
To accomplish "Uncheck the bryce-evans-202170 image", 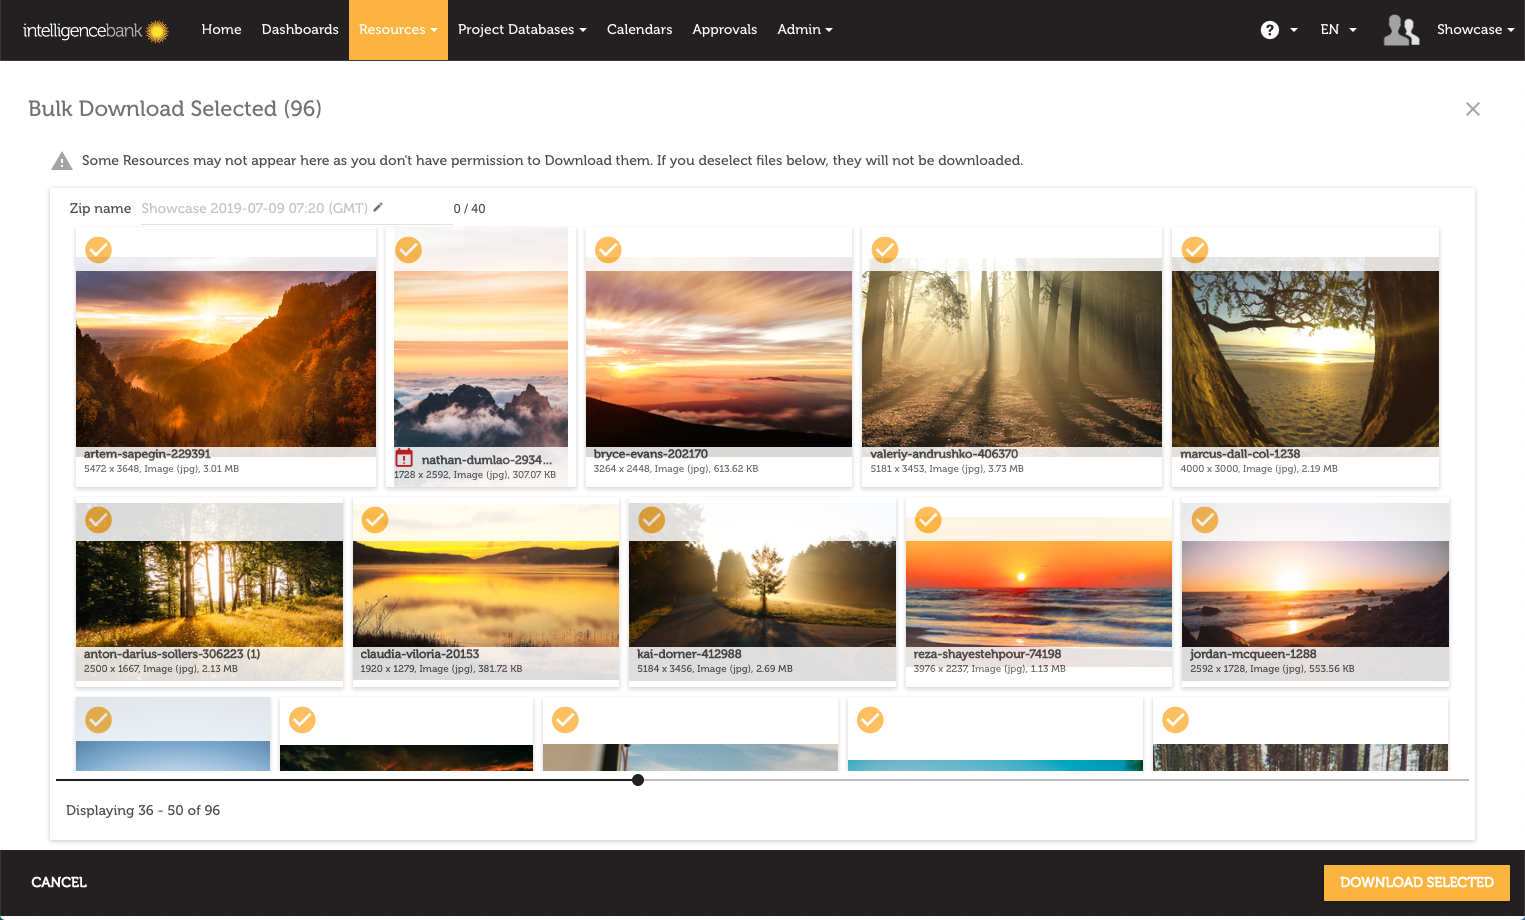I will tap(608, 250).
